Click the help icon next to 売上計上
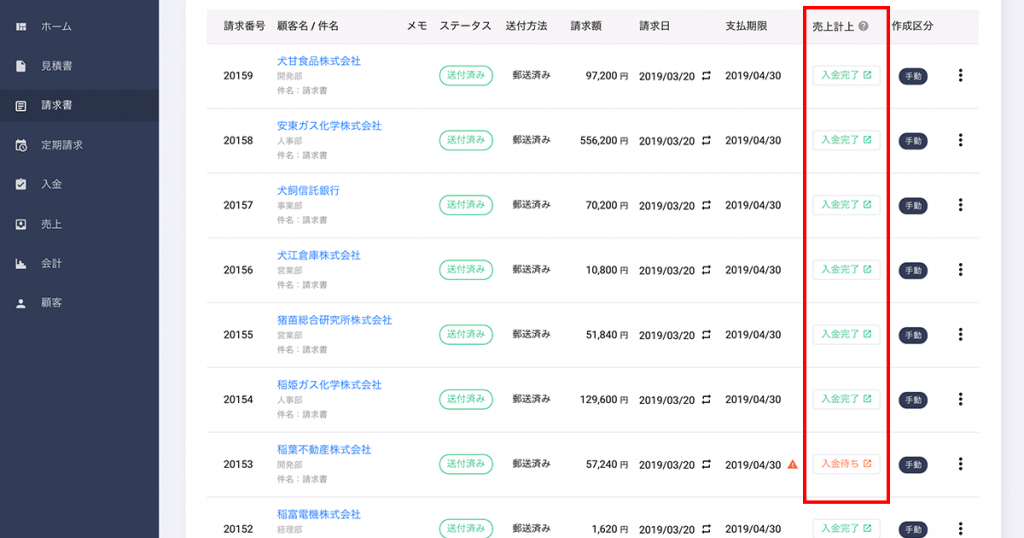Screen dimensions: 1024x538 (863, 26)
